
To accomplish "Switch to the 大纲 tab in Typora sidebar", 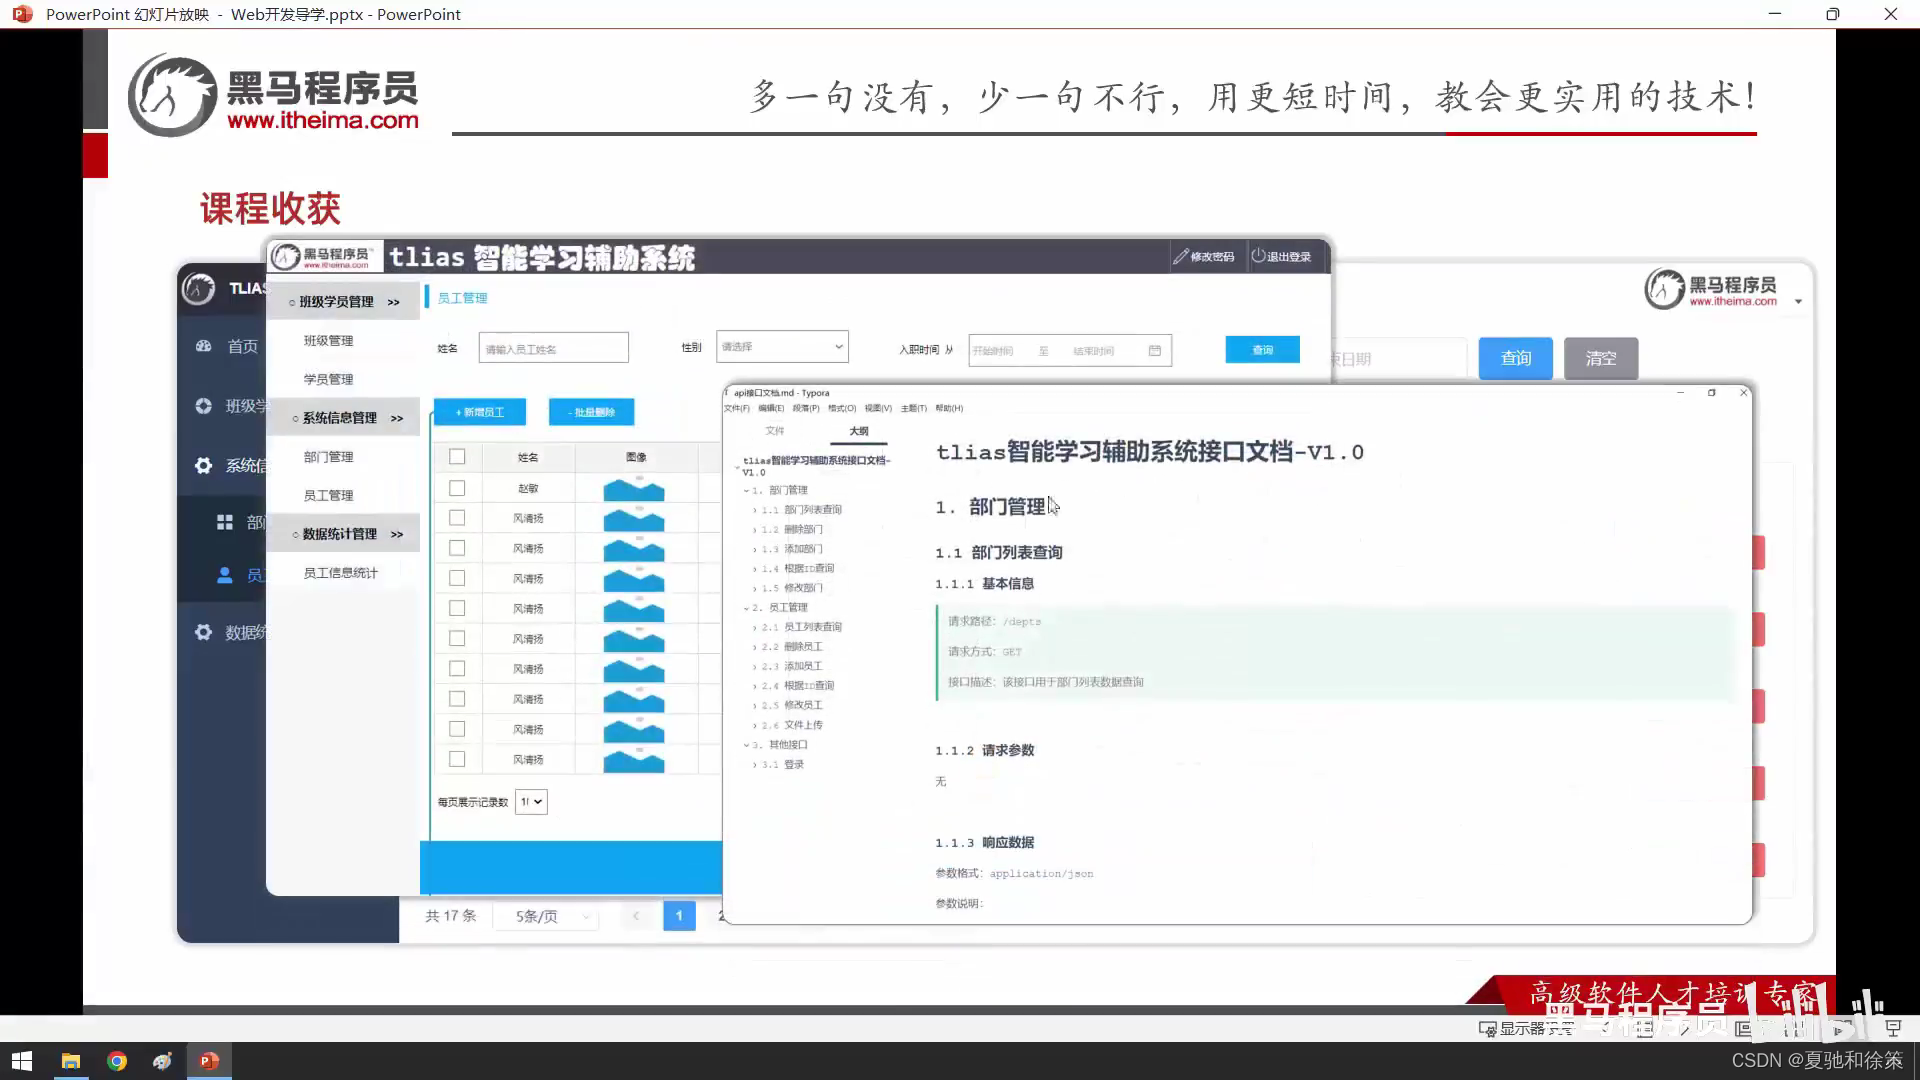I will pyautogui.click(x=859, y=431).
